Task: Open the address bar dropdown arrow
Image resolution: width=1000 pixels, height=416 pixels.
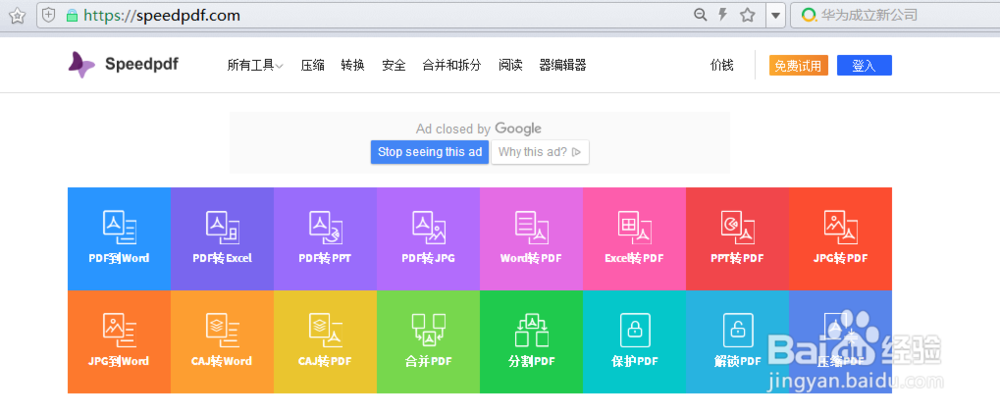Action: coord(776,15)
